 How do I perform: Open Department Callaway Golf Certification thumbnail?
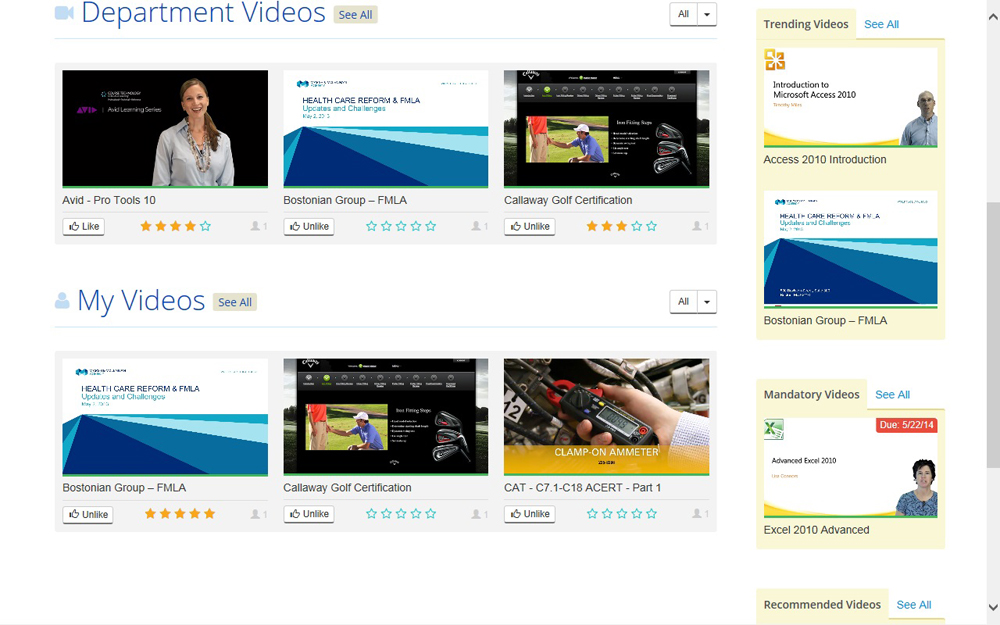[607, 129]
